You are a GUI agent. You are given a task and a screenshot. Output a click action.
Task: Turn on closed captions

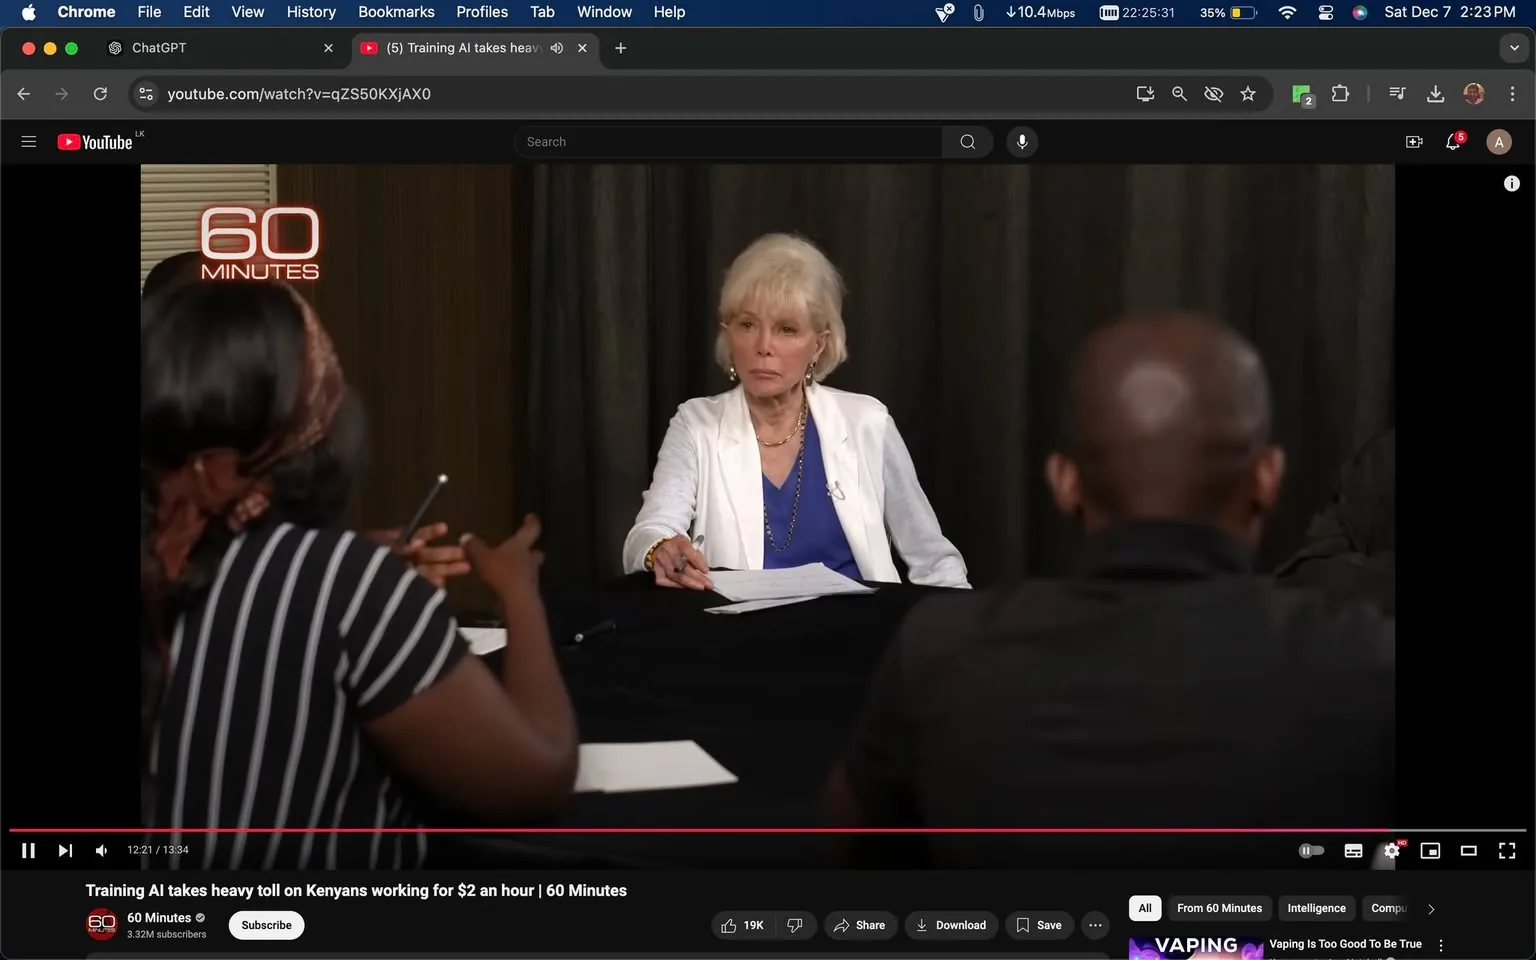1352,850
